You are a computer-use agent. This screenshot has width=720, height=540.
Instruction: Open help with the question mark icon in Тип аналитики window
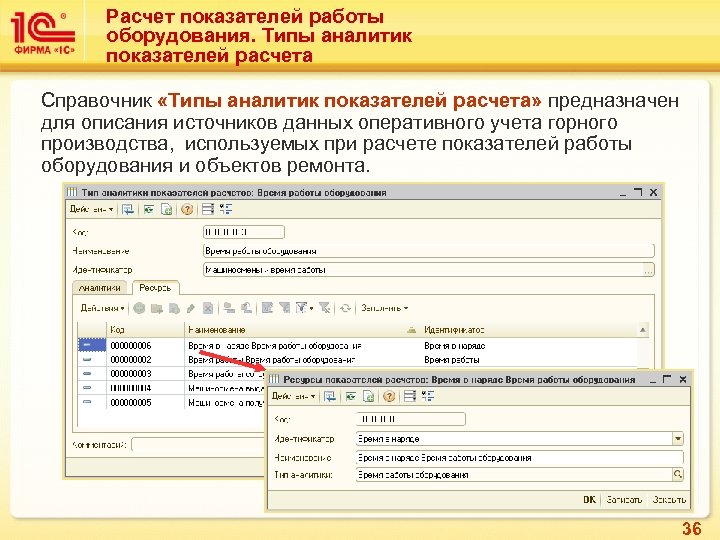click(x=187, y=209)
